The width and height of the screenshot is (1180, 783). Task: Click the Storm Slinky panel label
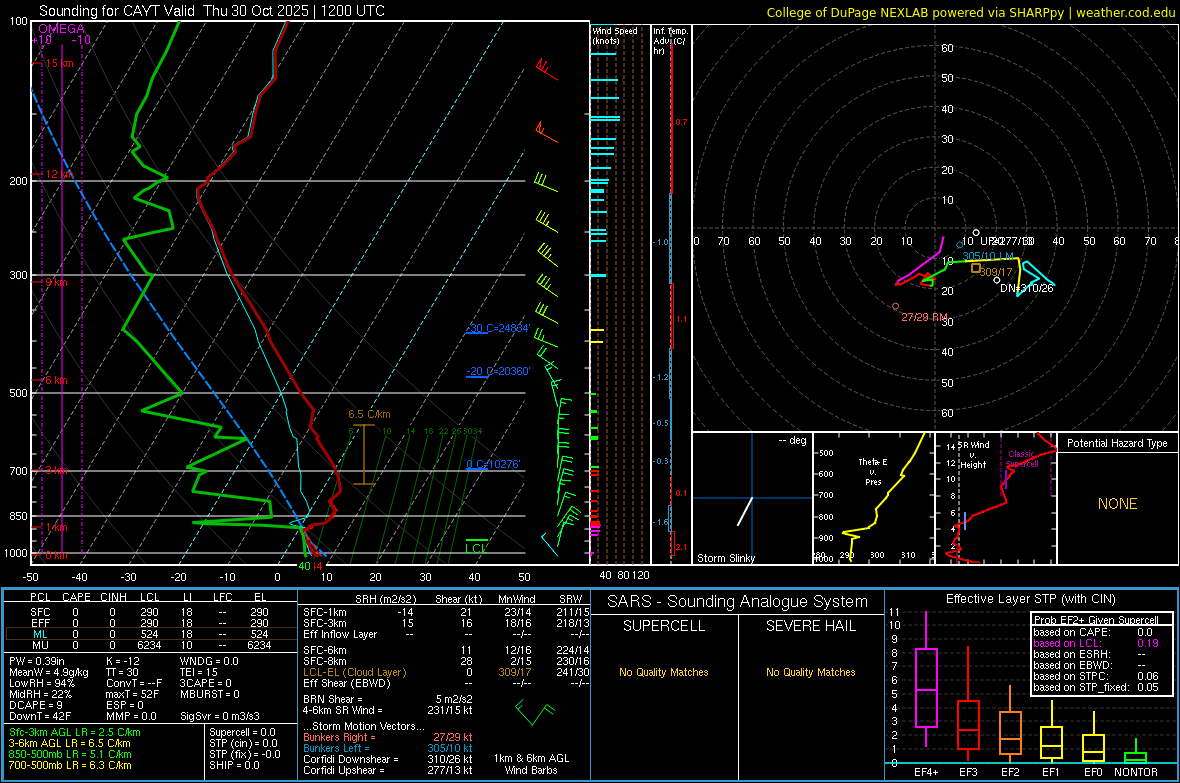pos(725,558)
